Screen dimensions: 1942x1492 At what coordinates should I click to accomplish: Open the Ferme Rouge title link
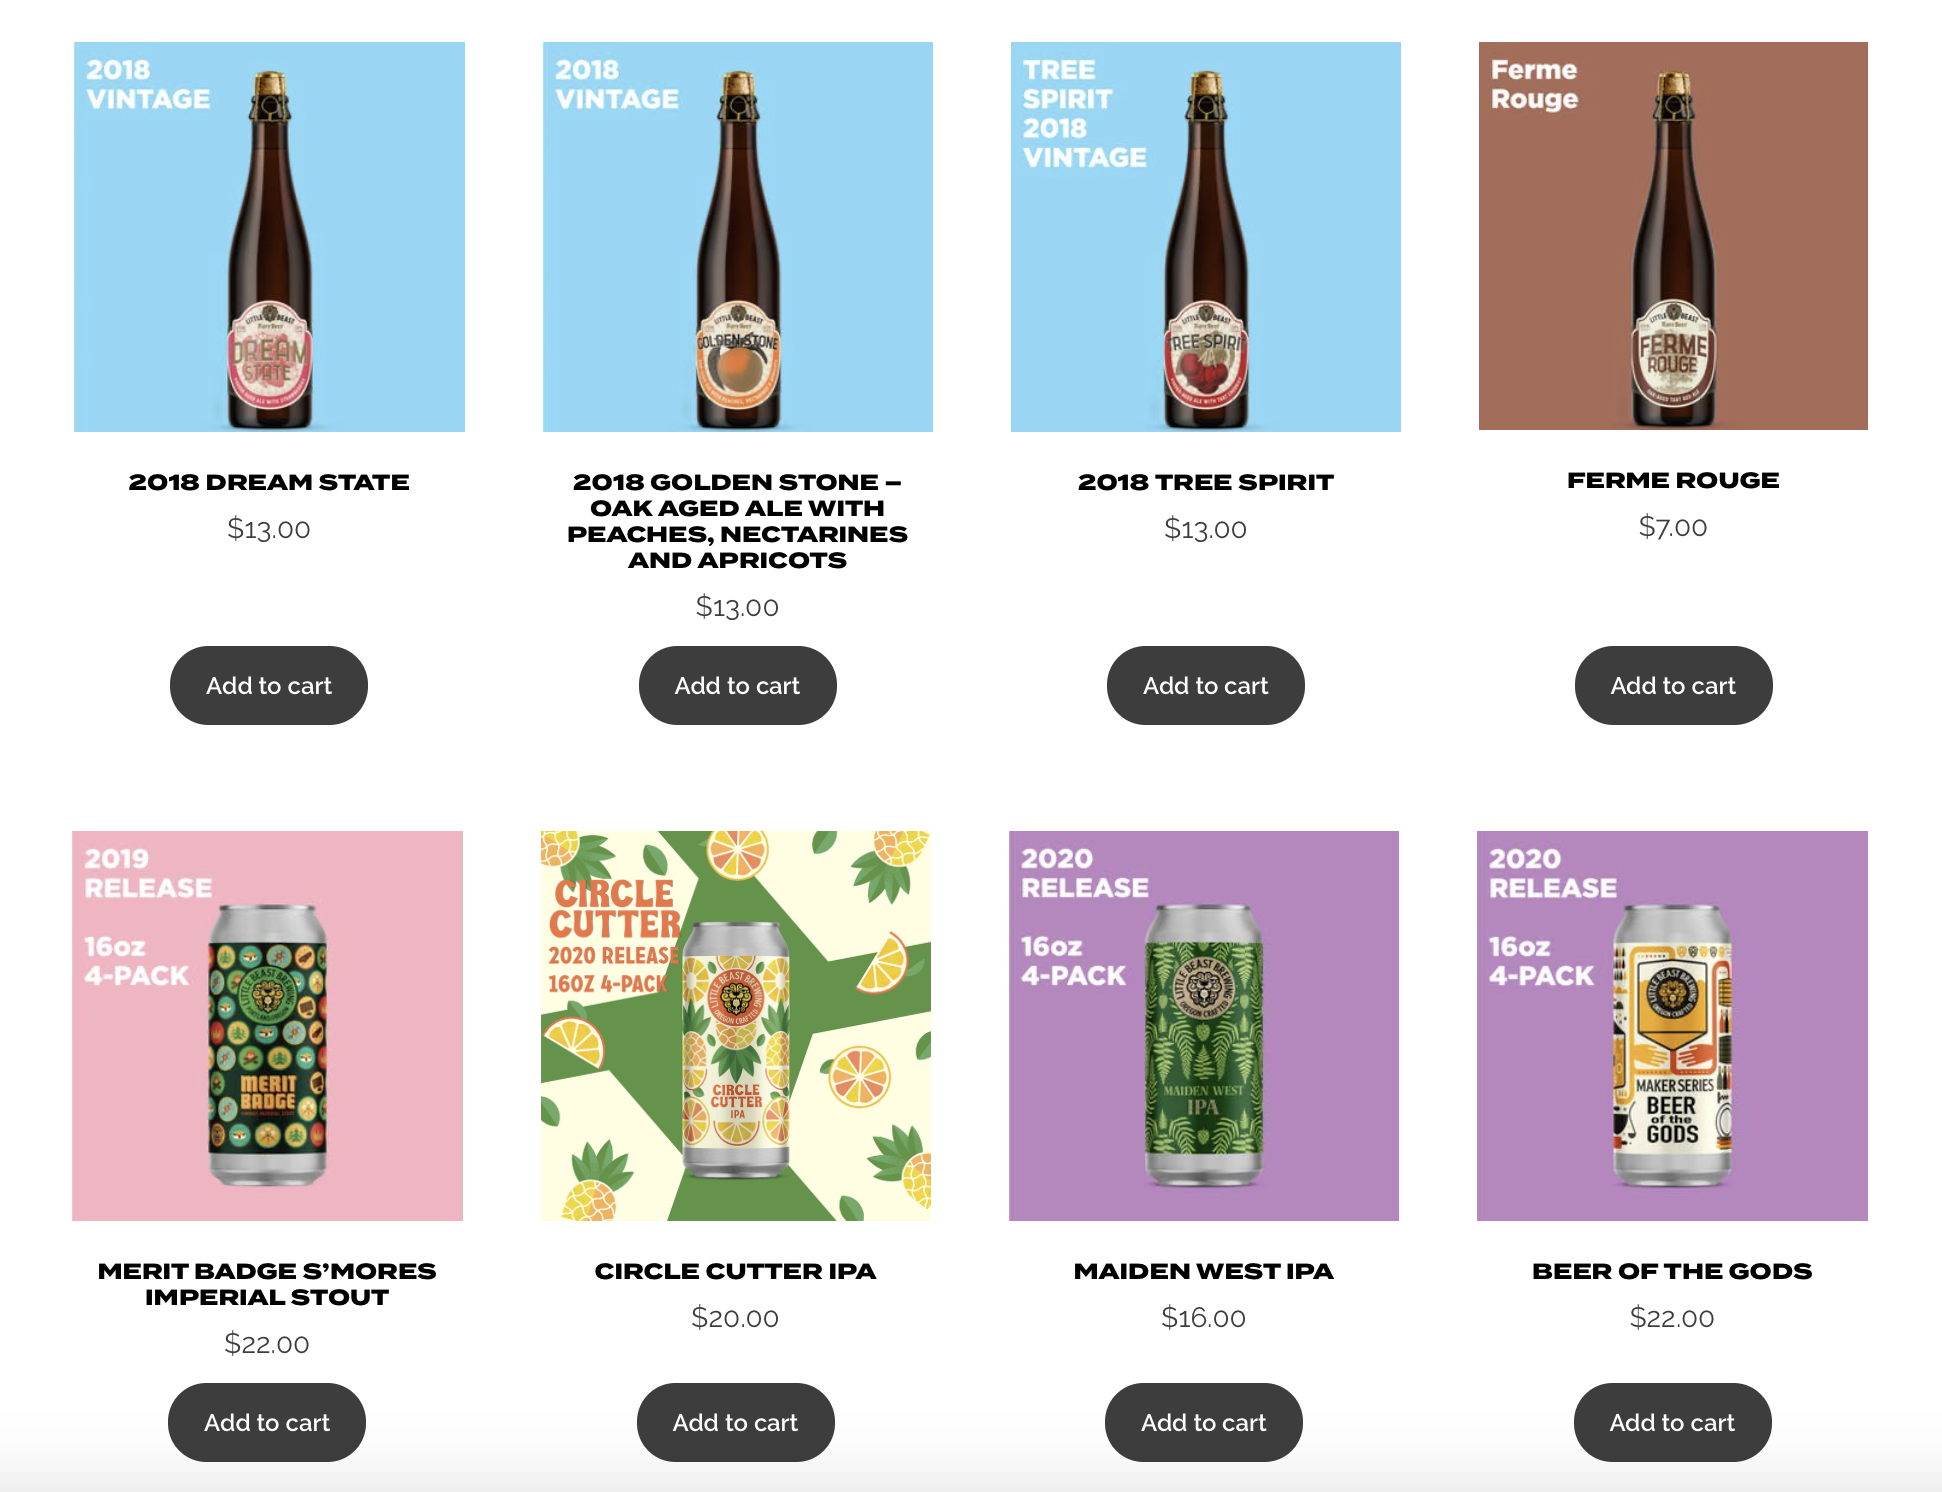[1673, 480]
